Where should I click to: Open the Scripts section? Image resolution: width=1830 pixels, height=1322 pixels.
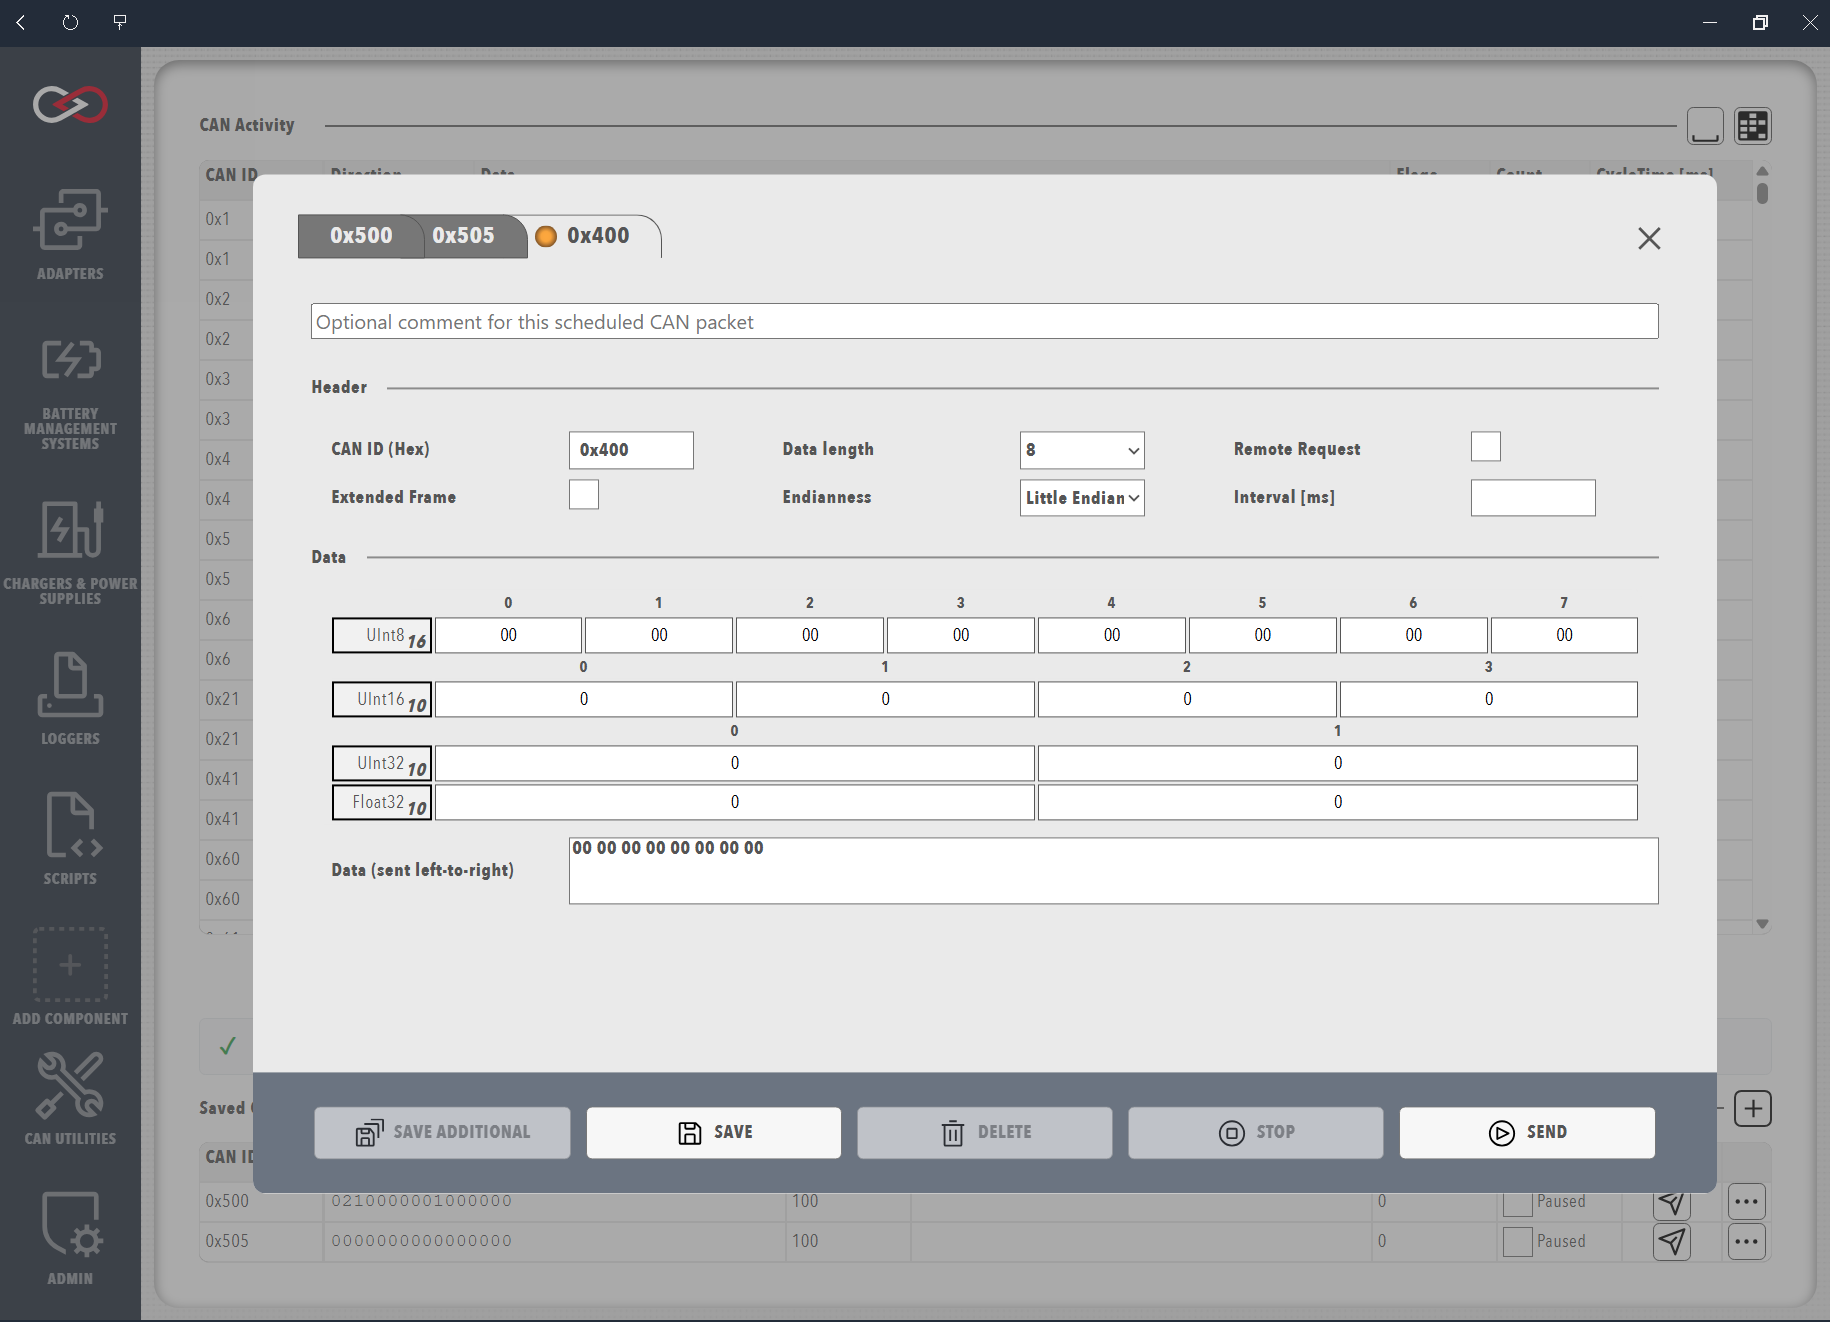pos(70,838)
